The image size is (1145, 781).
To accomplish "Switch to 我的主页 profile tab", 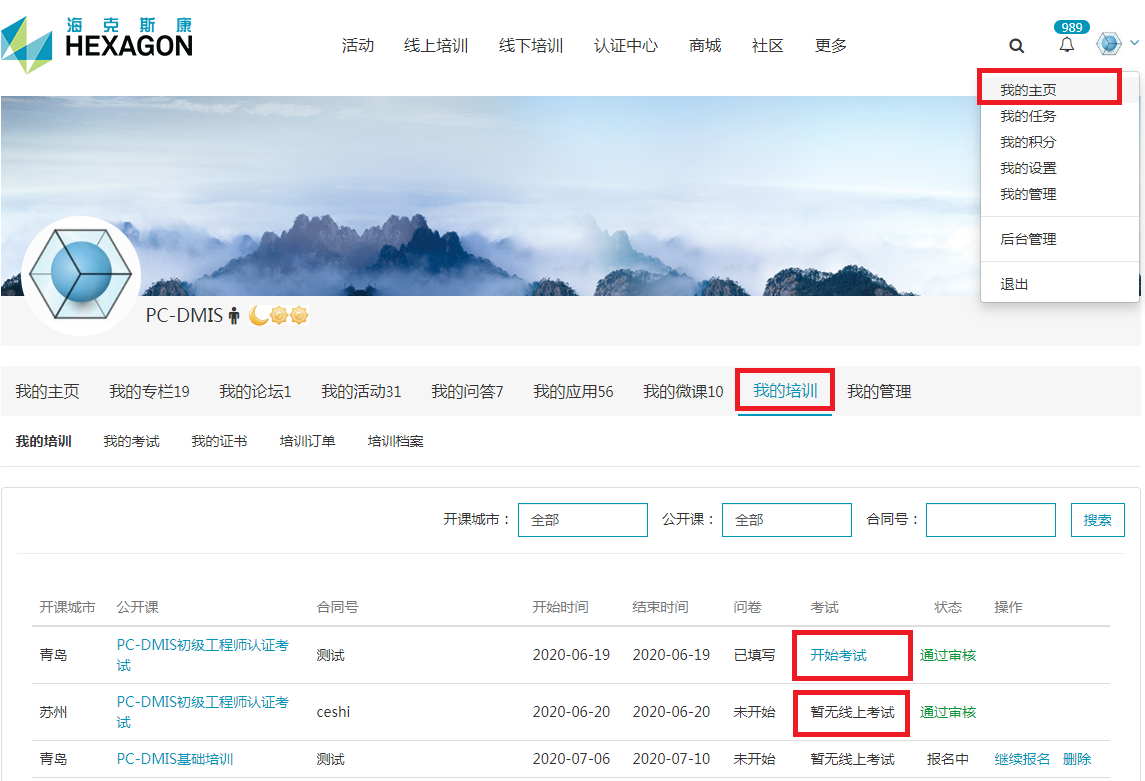I will tap(47, 391).
